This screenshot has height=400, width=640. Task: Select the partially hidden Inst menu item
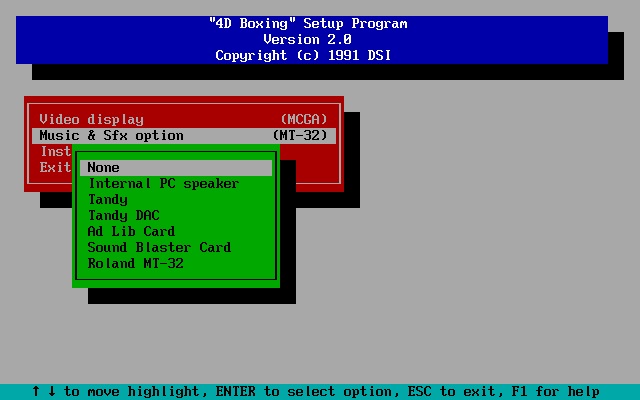[55, 151]
